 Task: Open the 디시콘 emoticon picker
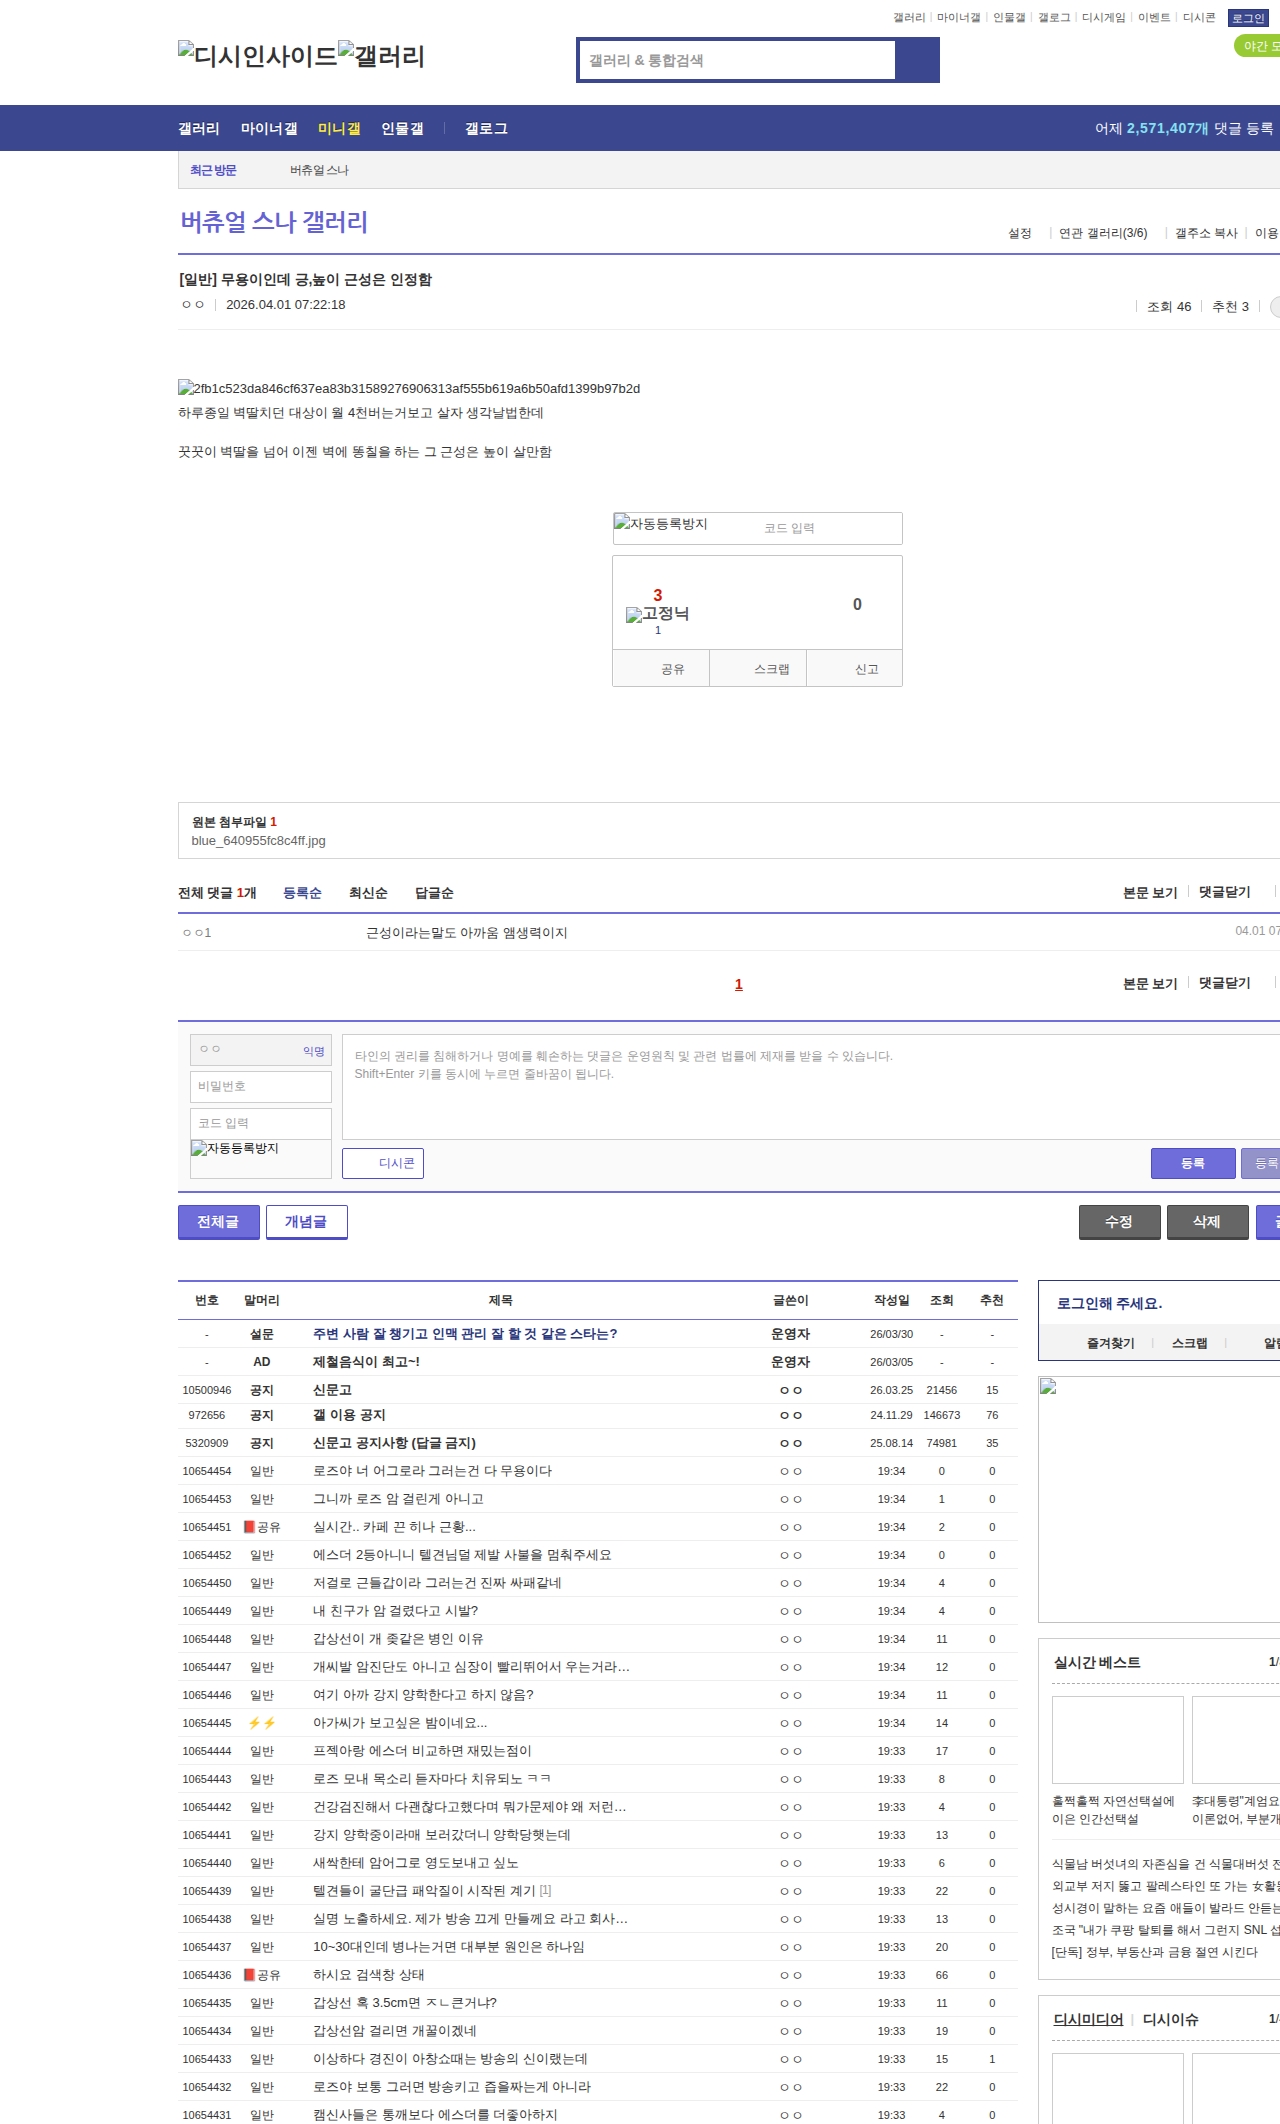click(383, 1163)
